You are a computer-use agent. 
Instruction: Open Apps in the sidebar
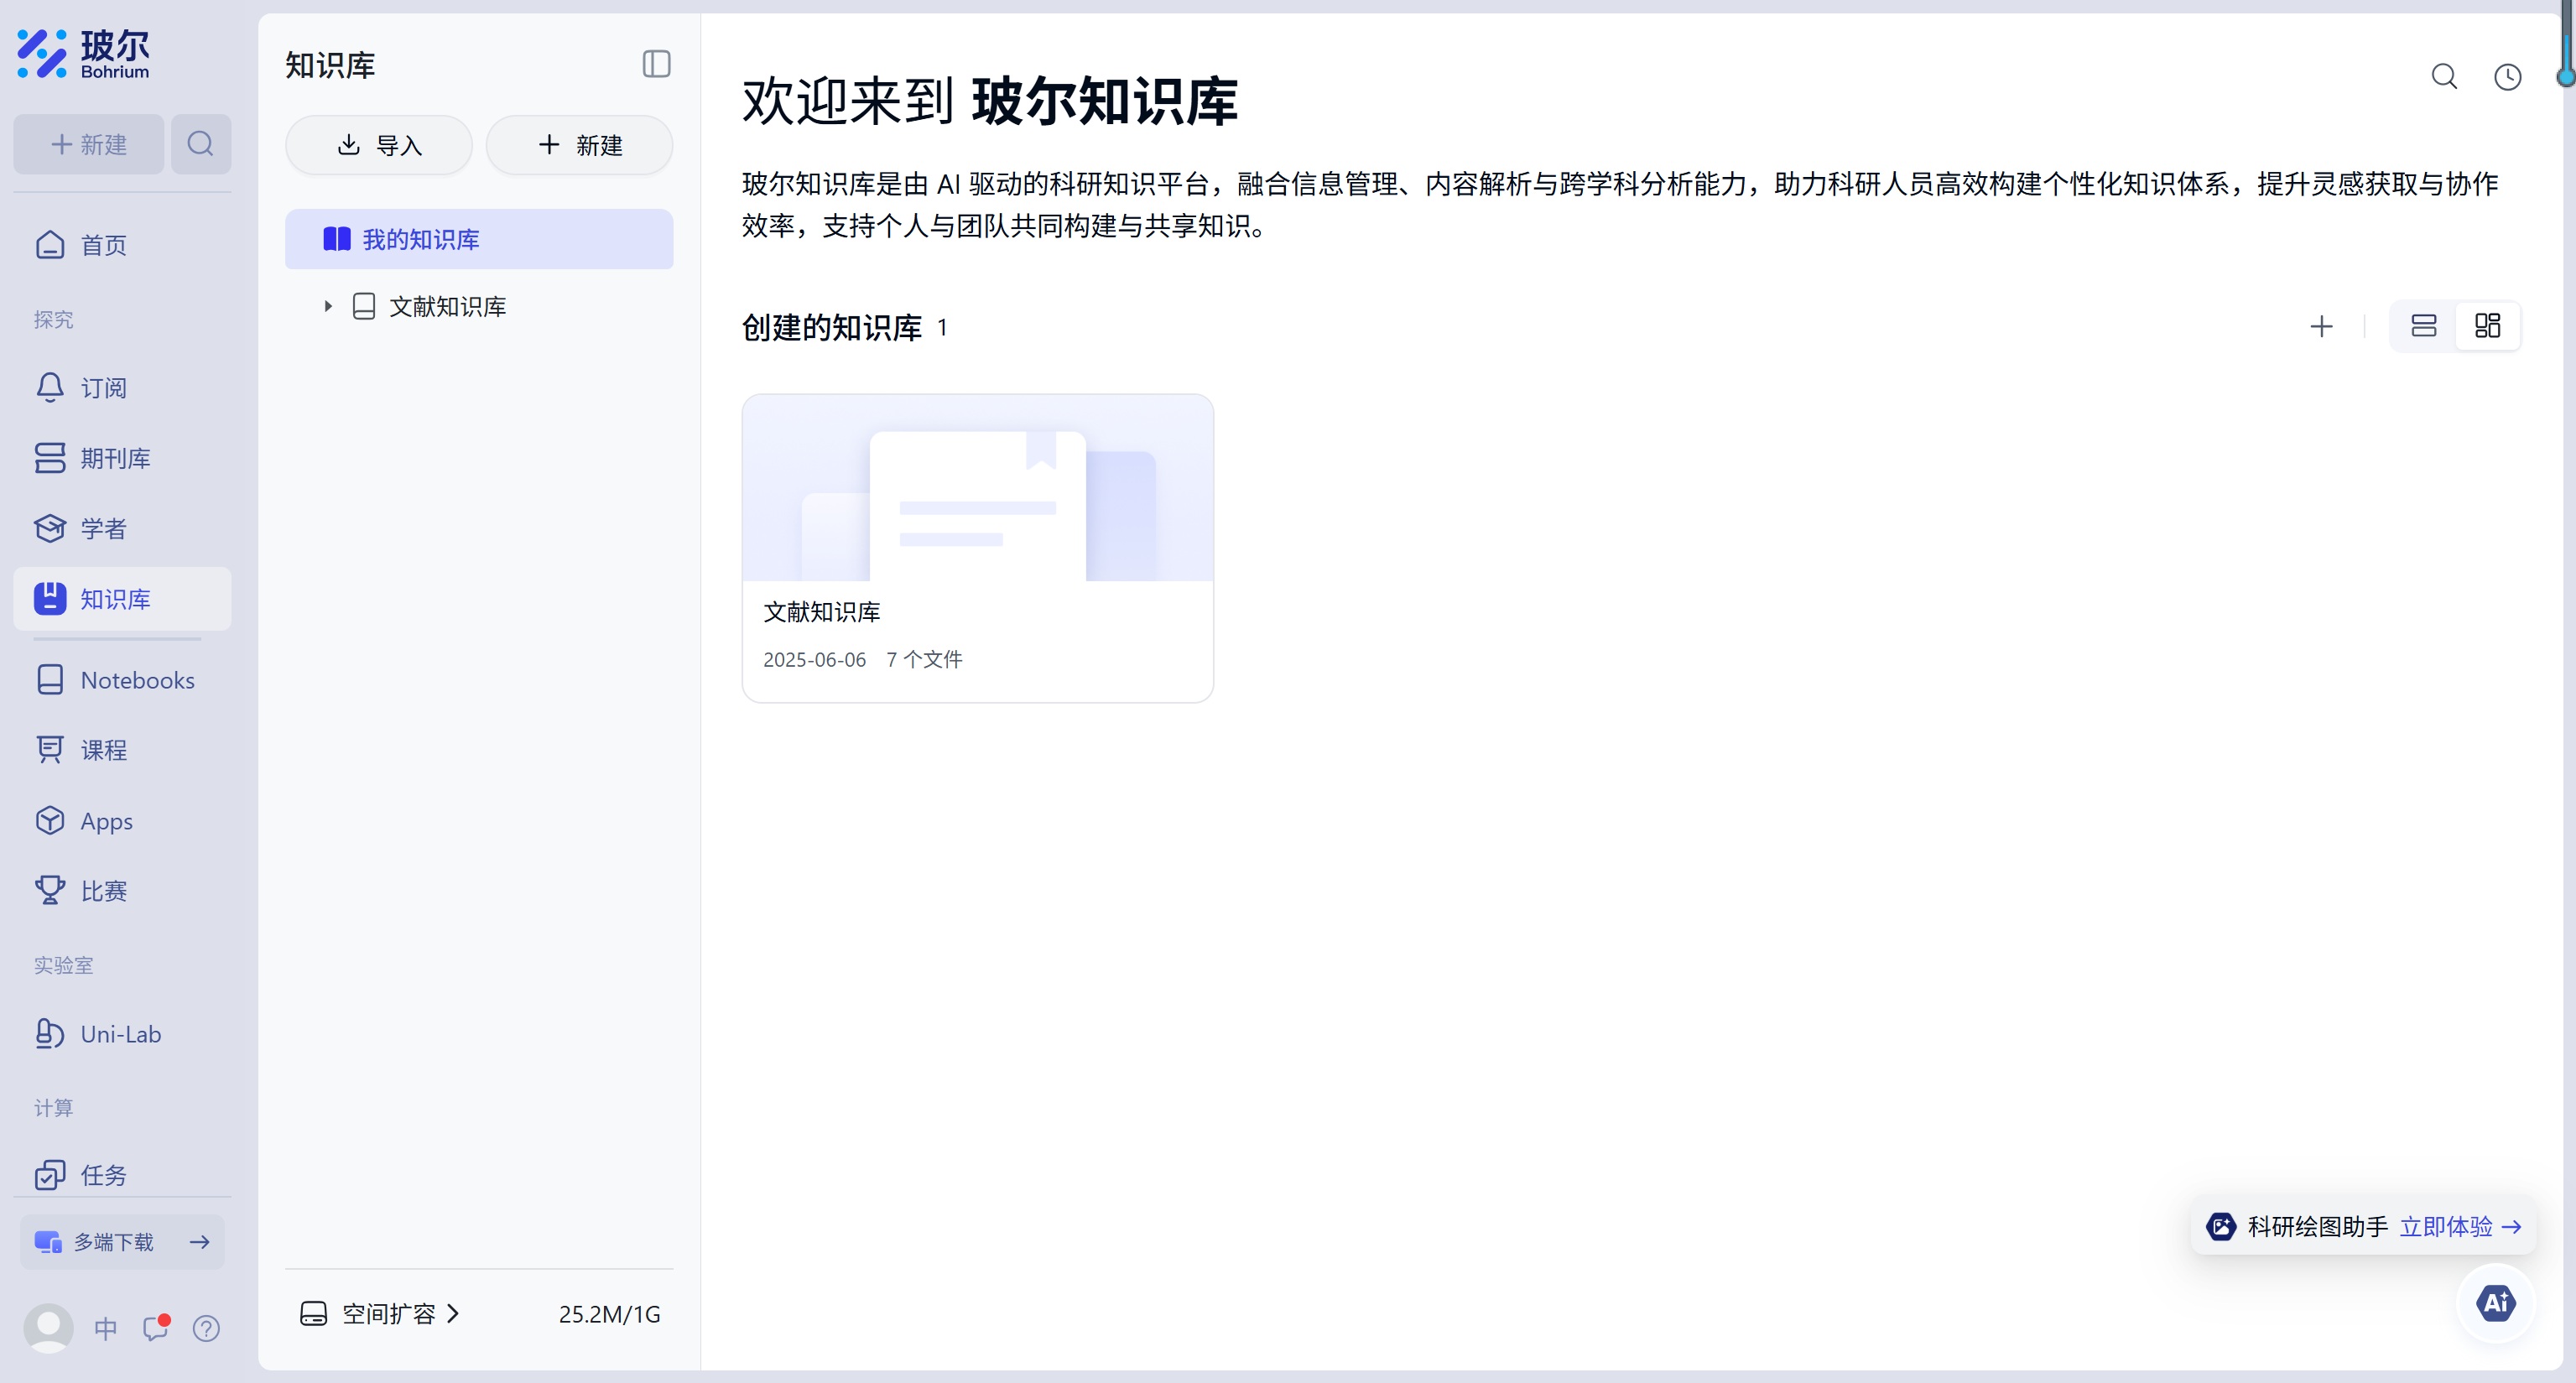point(122,821)
